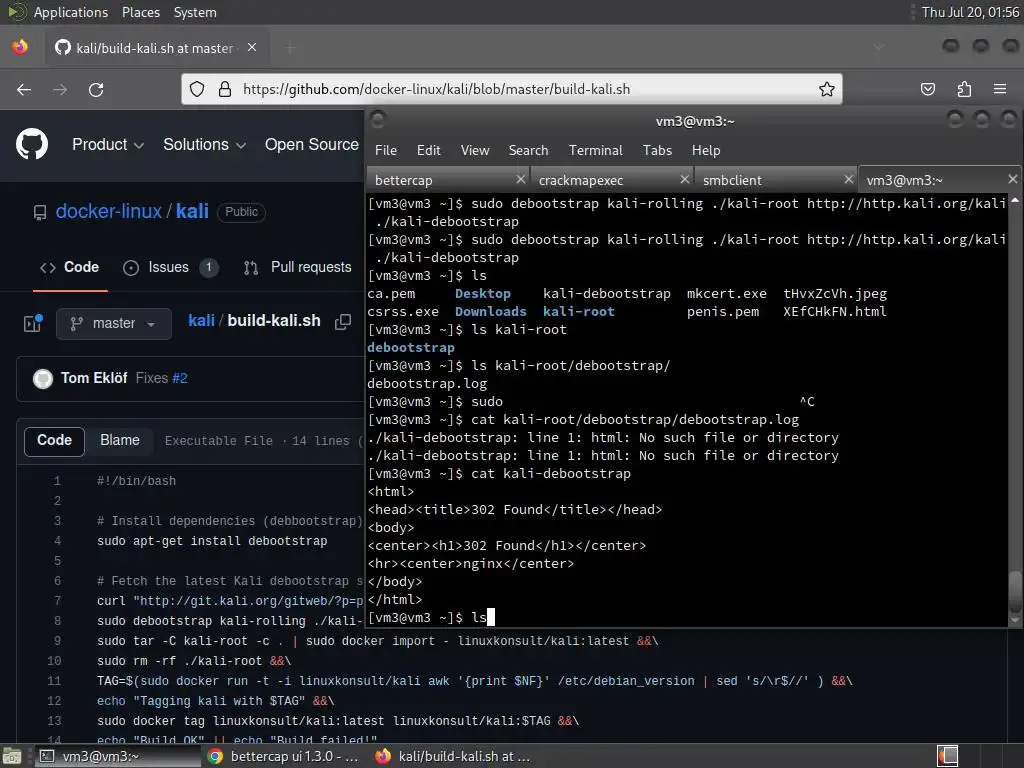The width and height of the screenshot is (1024, 768).
Task: Open the Open Source GitHub menu
Action: (x=312, y=144)
